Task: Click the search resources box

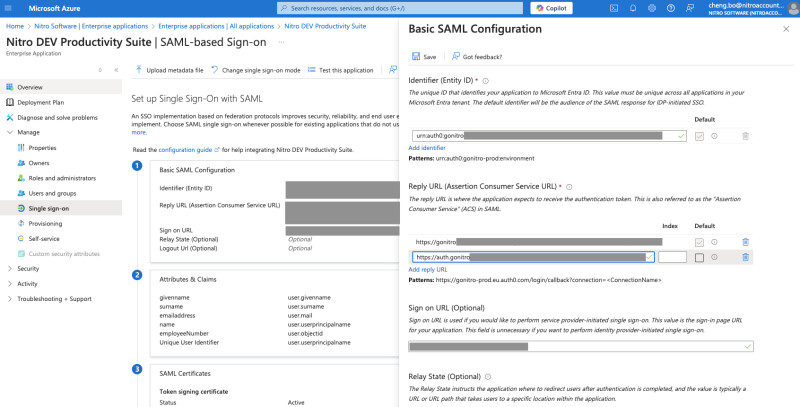Action: [x=400, y=8]
